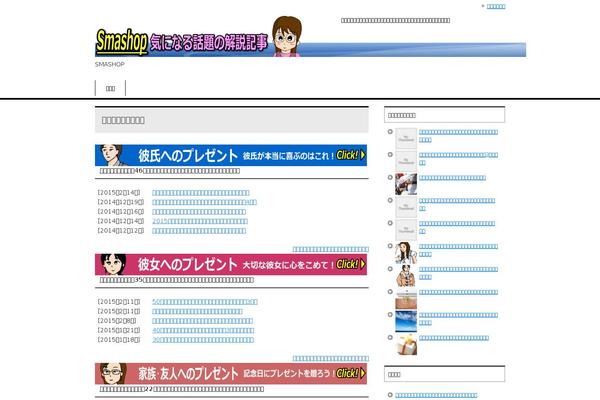Click the girlfriend face illustration on pink banner
The width and height of the screenshot is (600, 400).
coord(113,264)
